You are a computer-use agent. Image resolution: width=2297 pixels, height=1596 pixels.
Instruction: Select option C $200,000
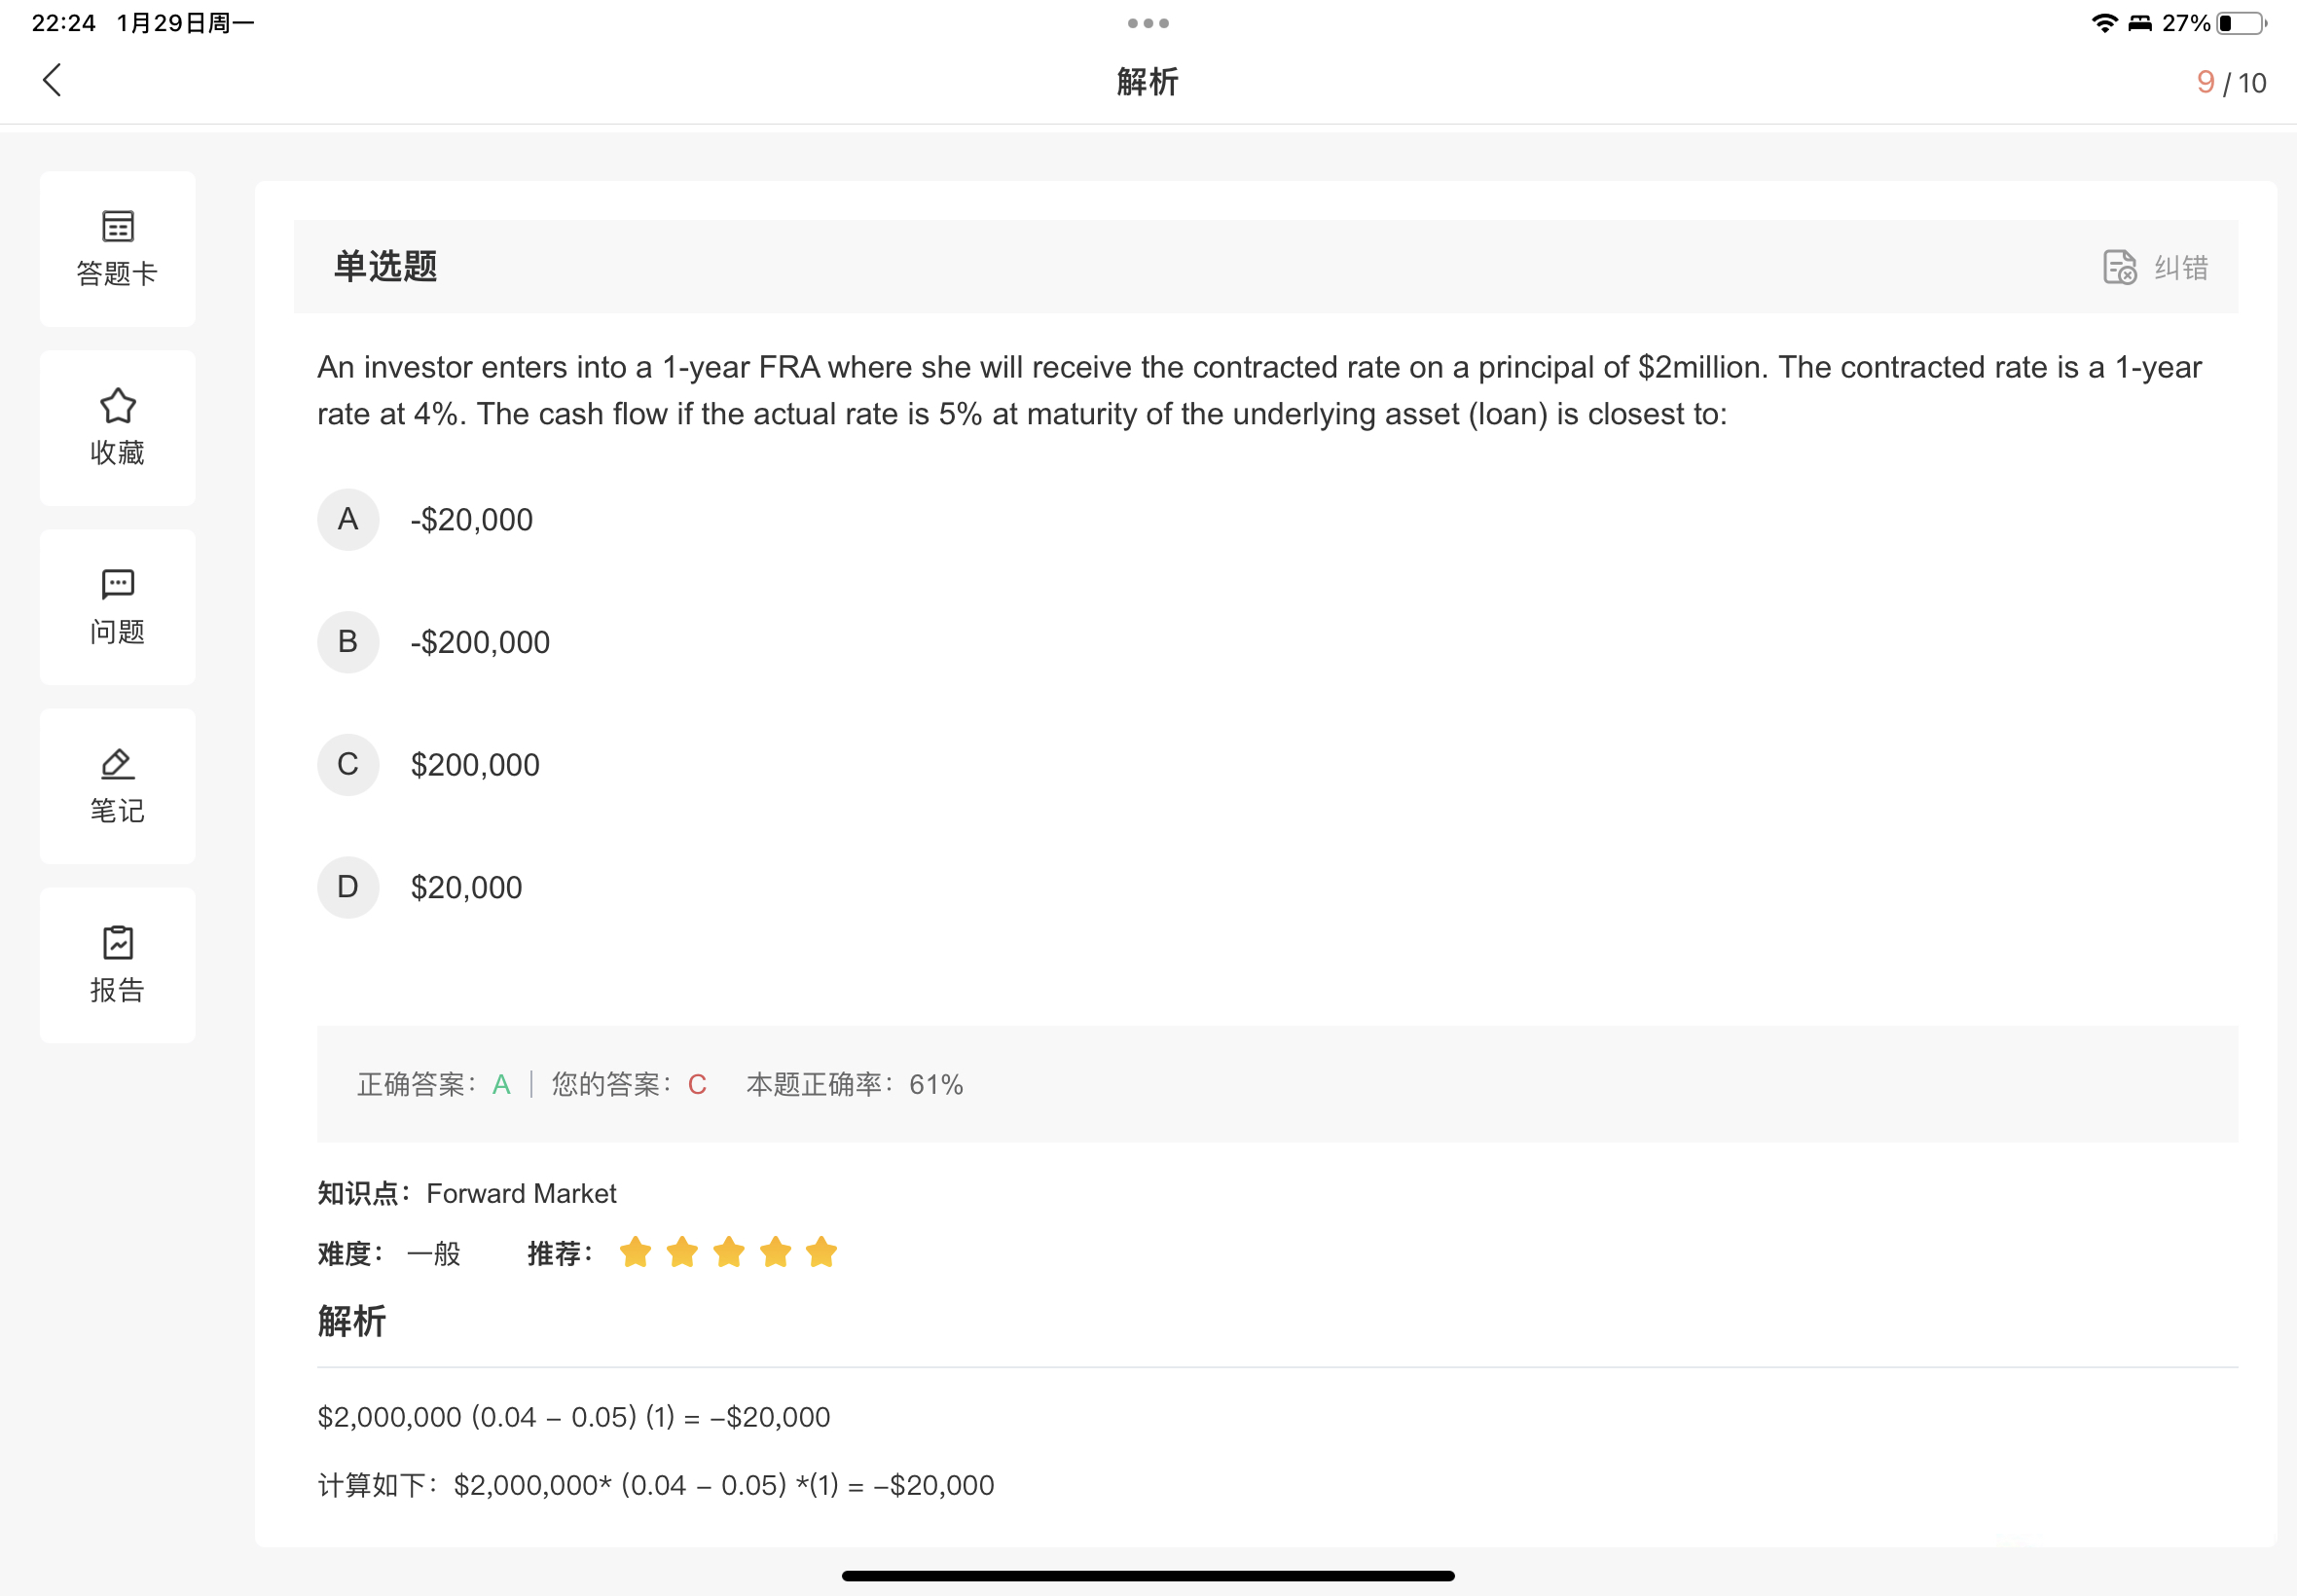coord(348,765)
